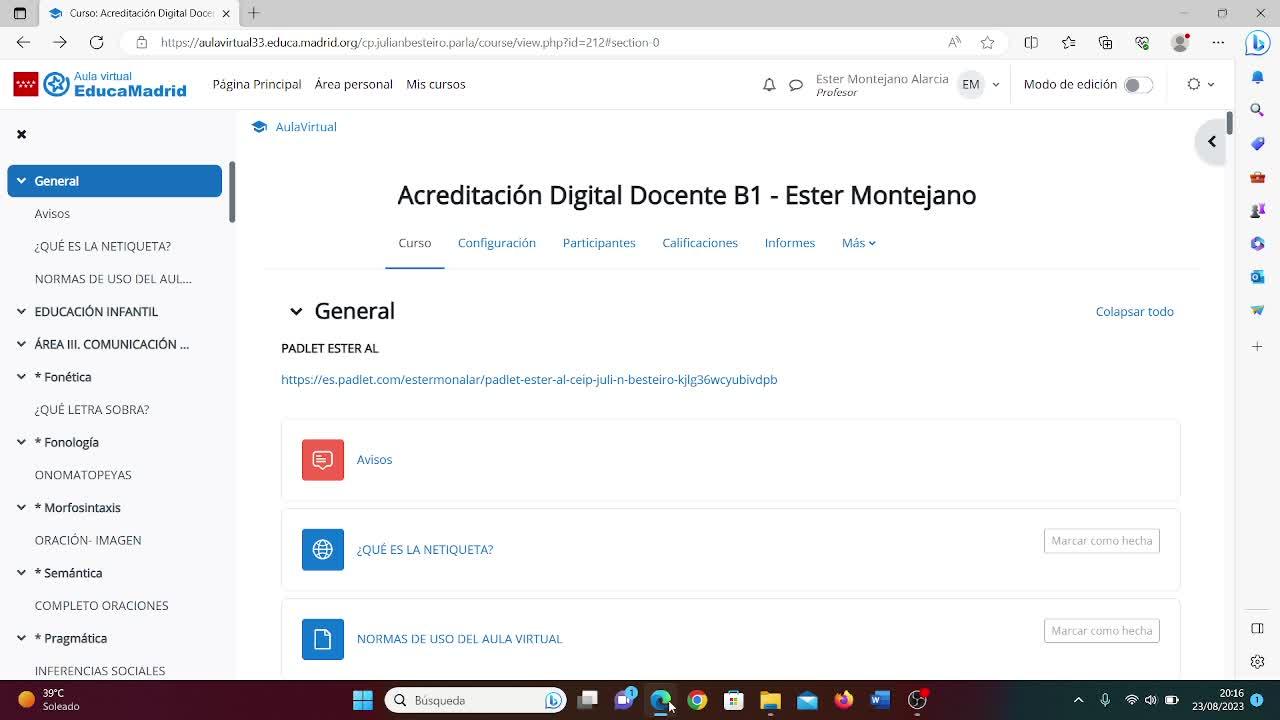The width and height of the screenshot is (1280, 720).
Task: Switch to the Configuración tab
Action: point(497,243)
